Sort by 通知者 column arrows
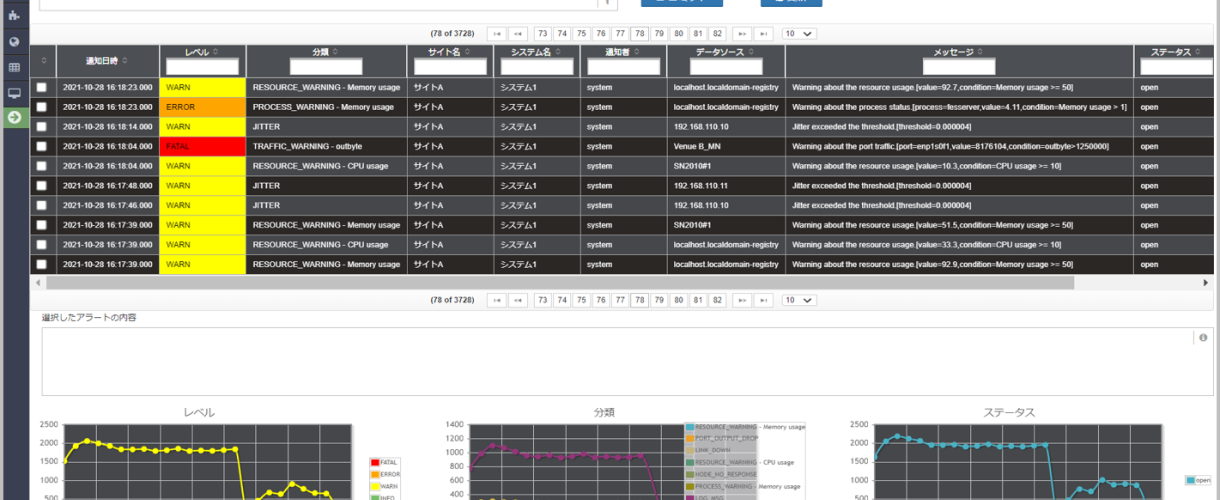Viewport: 1220px width, 500px height. (x=635, y=51)
